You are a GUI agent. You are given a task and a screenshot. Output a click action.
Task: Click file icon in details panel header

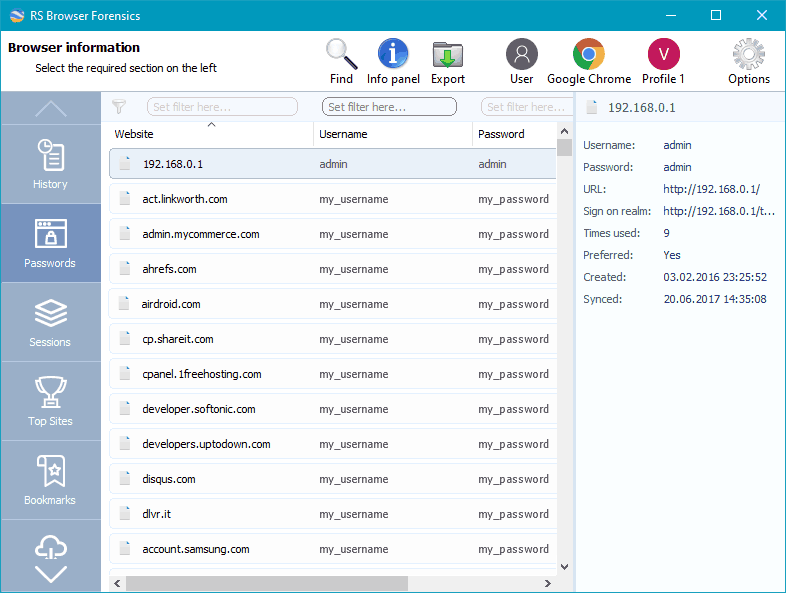pos(592,107)
